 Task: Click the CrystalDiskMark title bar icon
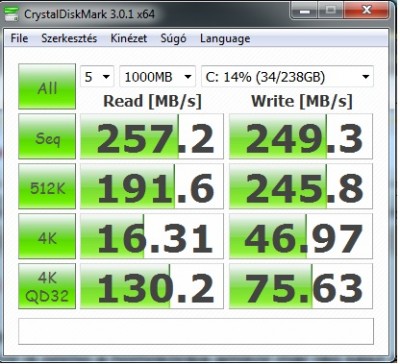click(x=12, y=13)
